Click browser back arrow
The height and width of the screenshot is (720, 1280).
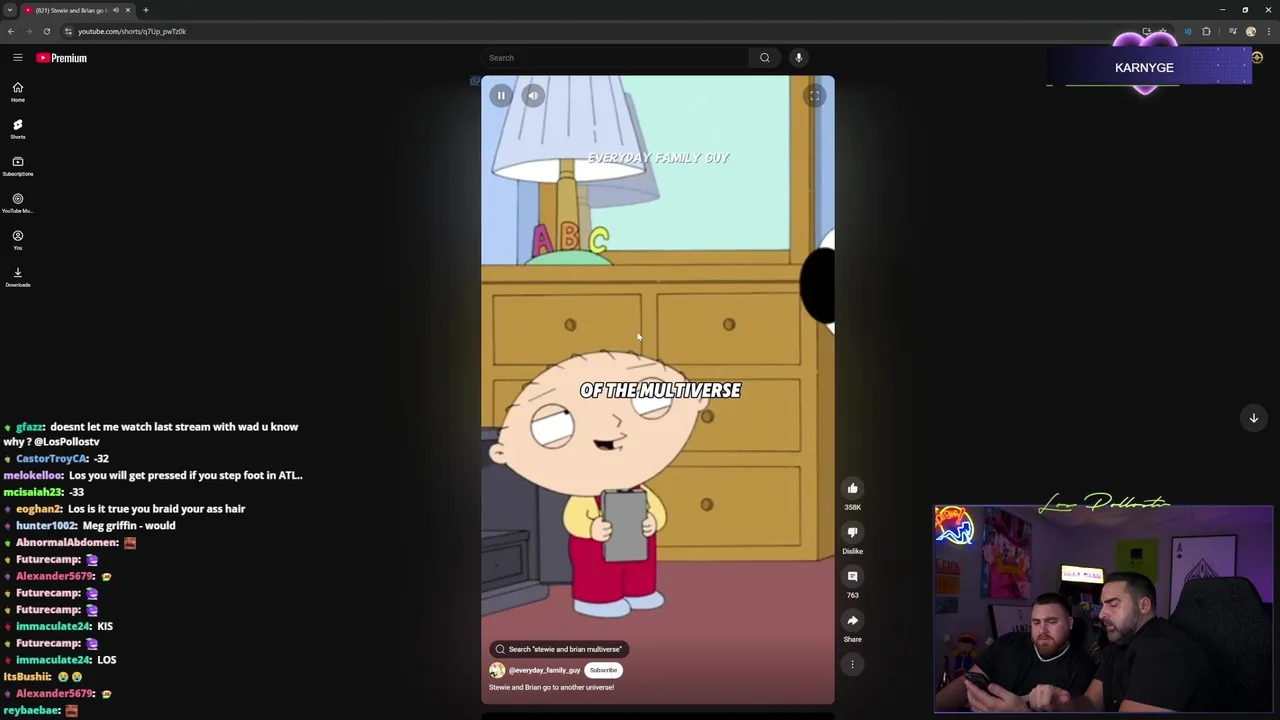coord(11,31)
